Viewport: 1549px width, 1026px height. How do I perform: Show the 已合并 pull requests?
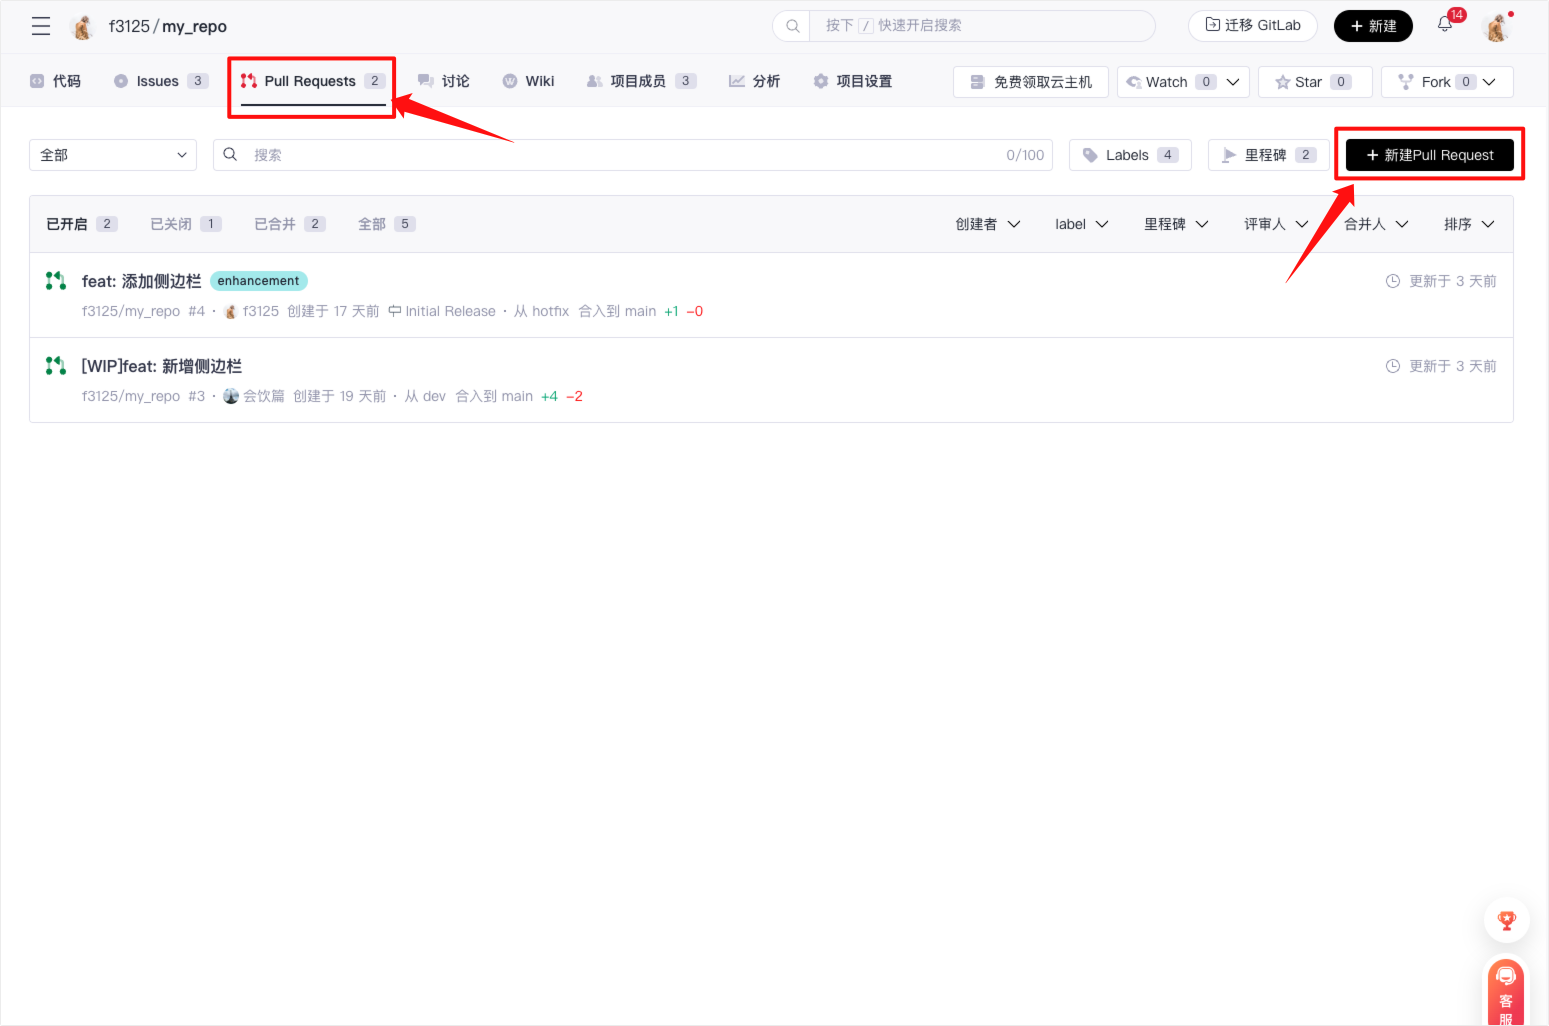289,224
